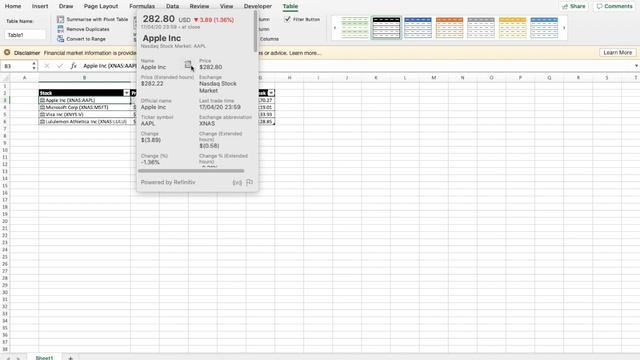This screenshot has height=360, width=640.
Task: Click the Learn More button in disclaimer bar
Action: pos(617,53)
